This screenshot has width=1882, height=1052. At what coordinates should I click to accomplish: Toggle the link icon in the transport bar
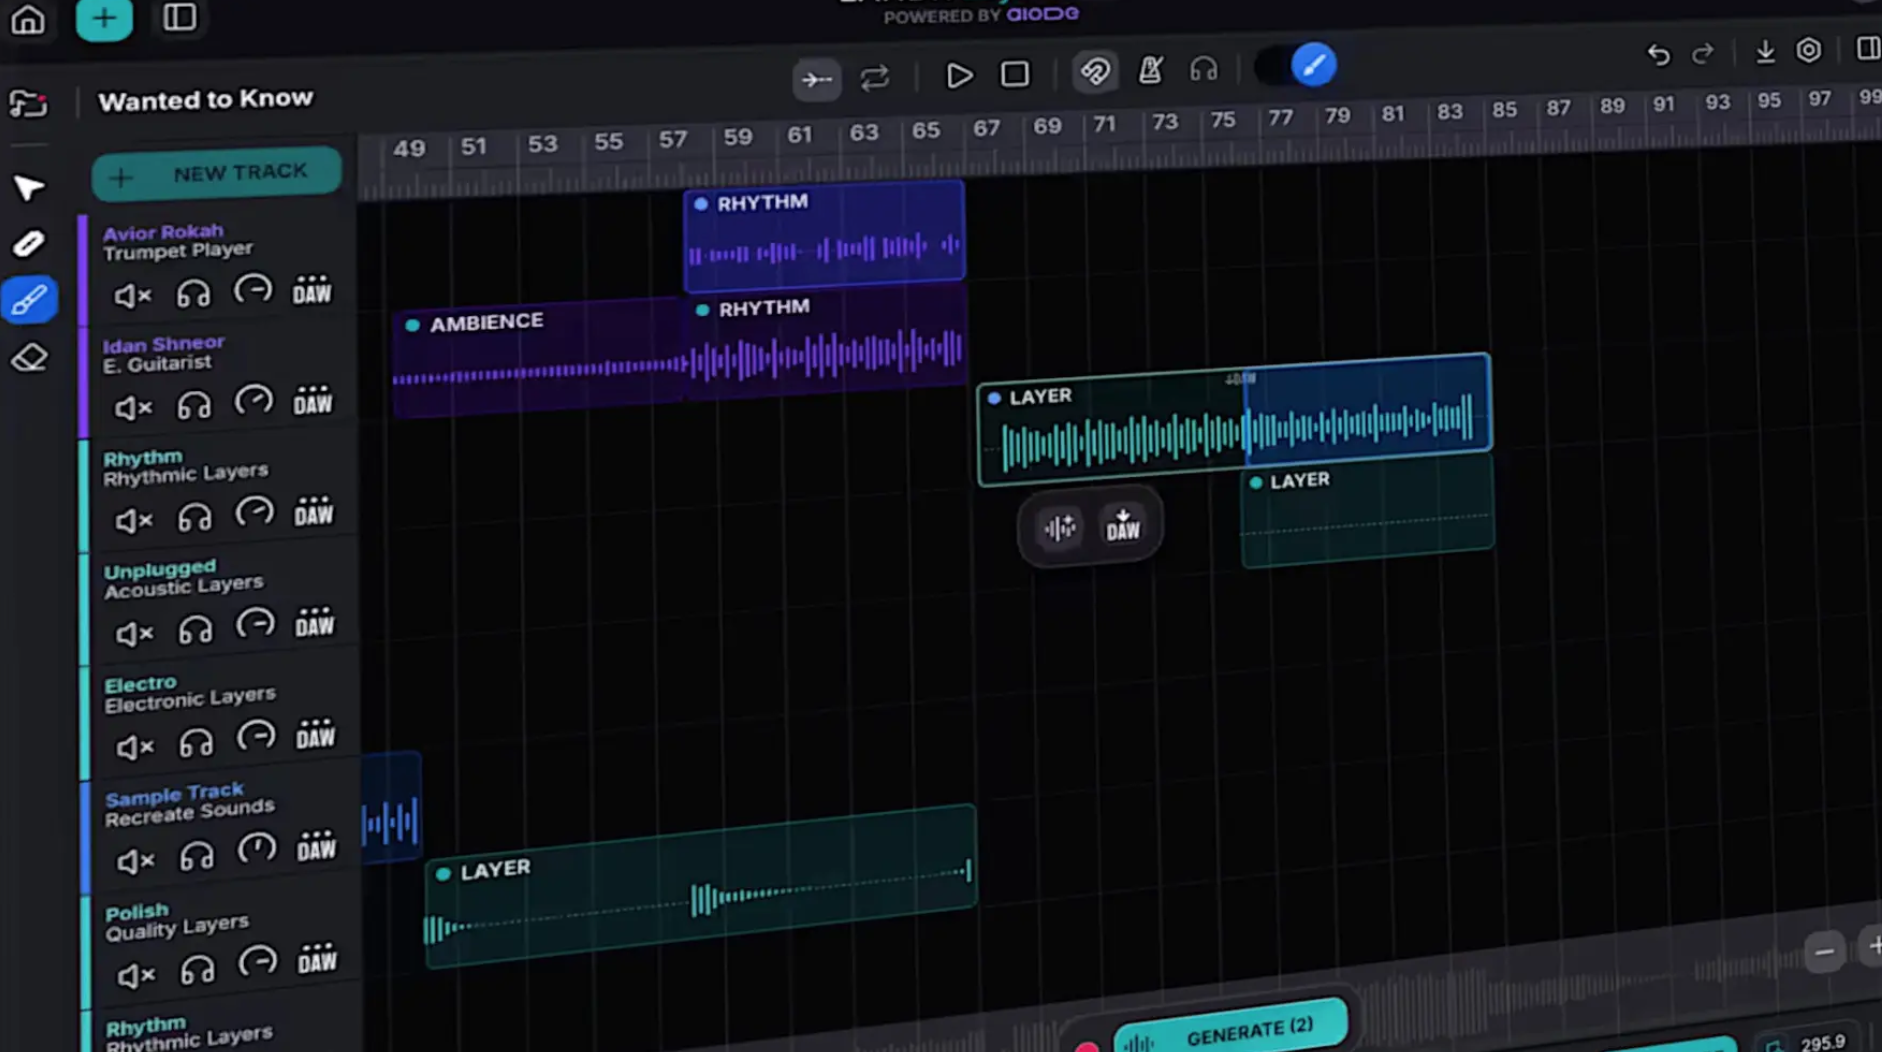point(1095,71)
